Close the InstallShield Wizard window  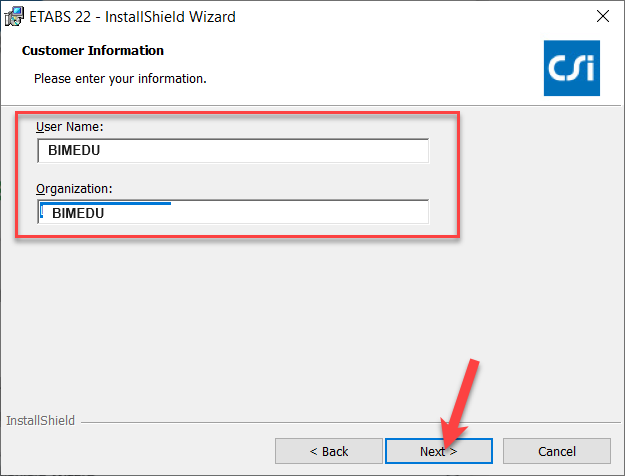(602, 16)
